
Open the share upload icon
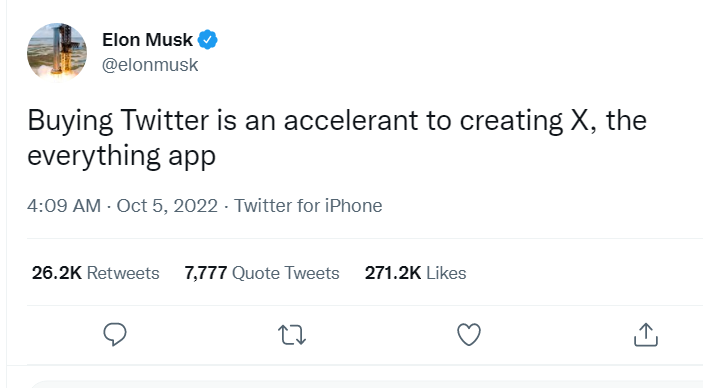pos(646,335)
